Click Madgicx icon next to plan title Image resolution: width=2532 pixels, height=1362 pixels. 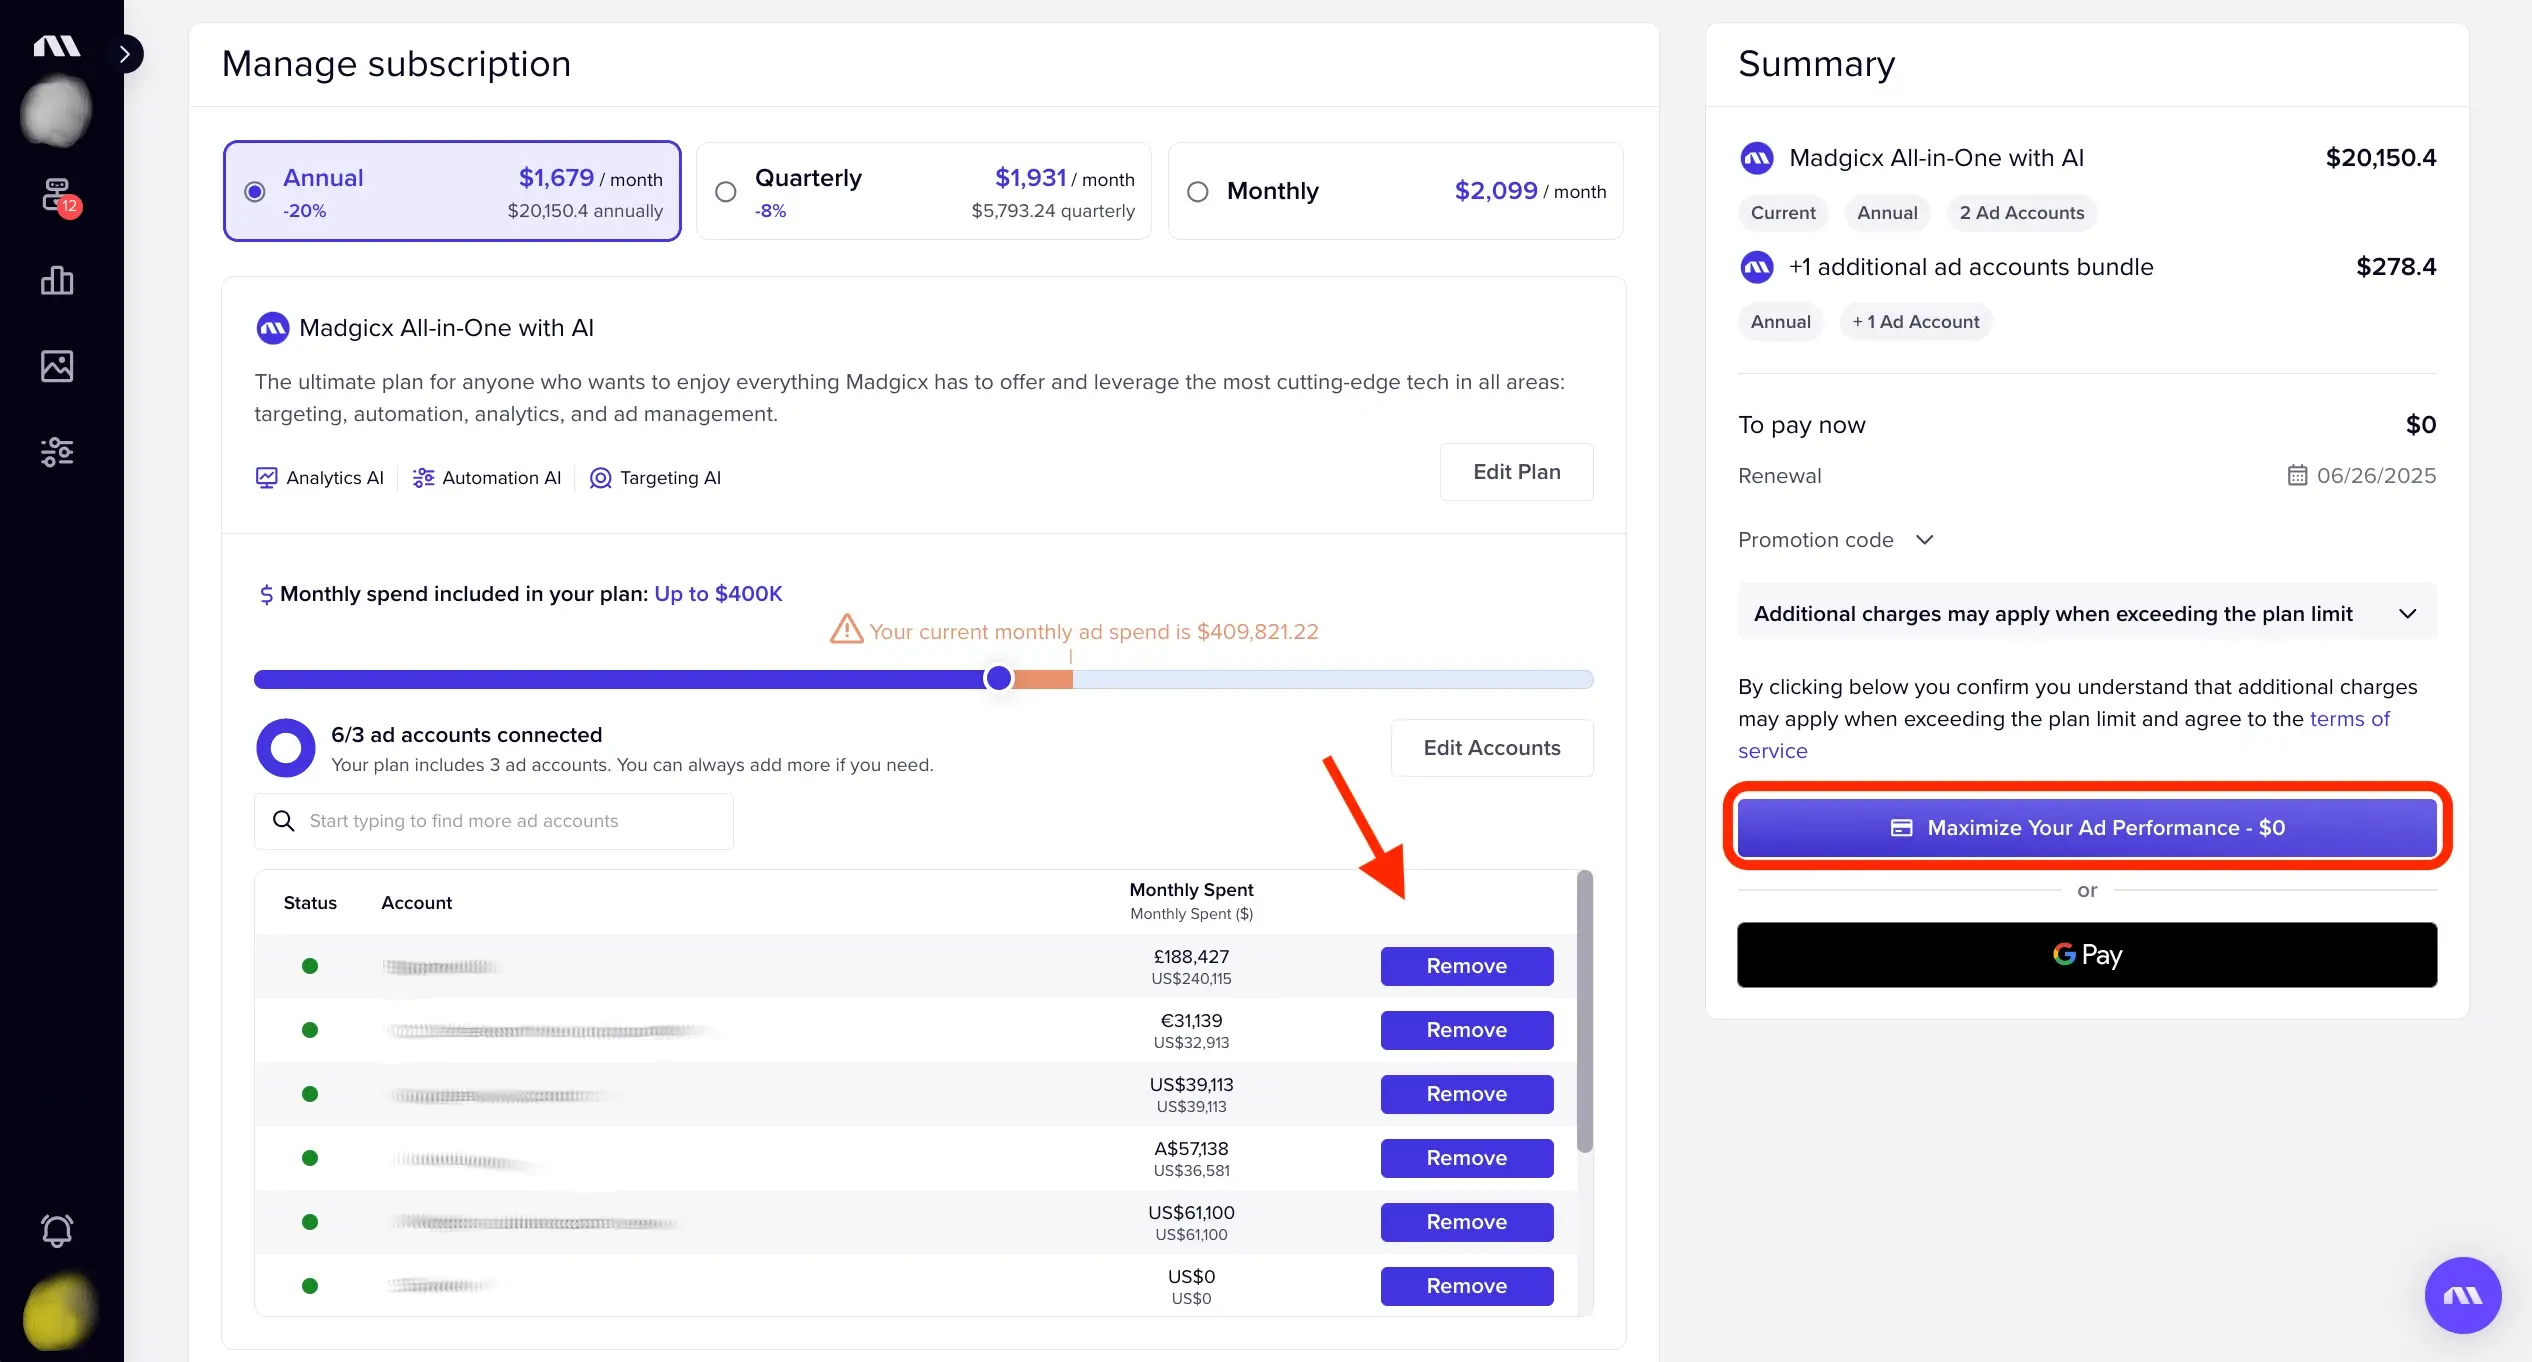coord(273,328)
